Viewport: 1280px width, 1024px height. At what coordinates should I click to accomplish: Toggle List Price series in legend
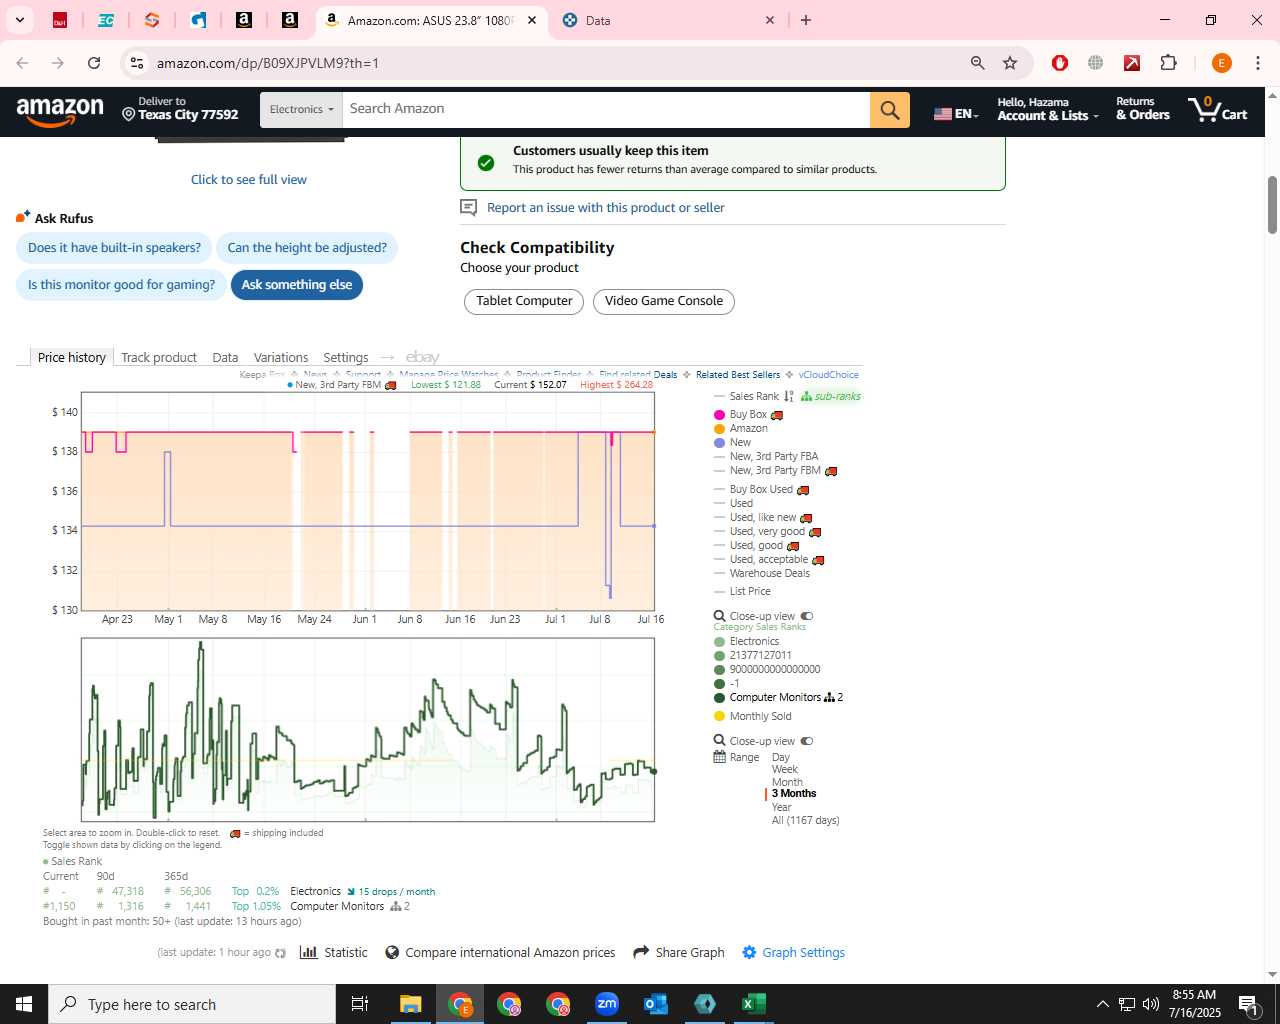click(x=742, y=591)
